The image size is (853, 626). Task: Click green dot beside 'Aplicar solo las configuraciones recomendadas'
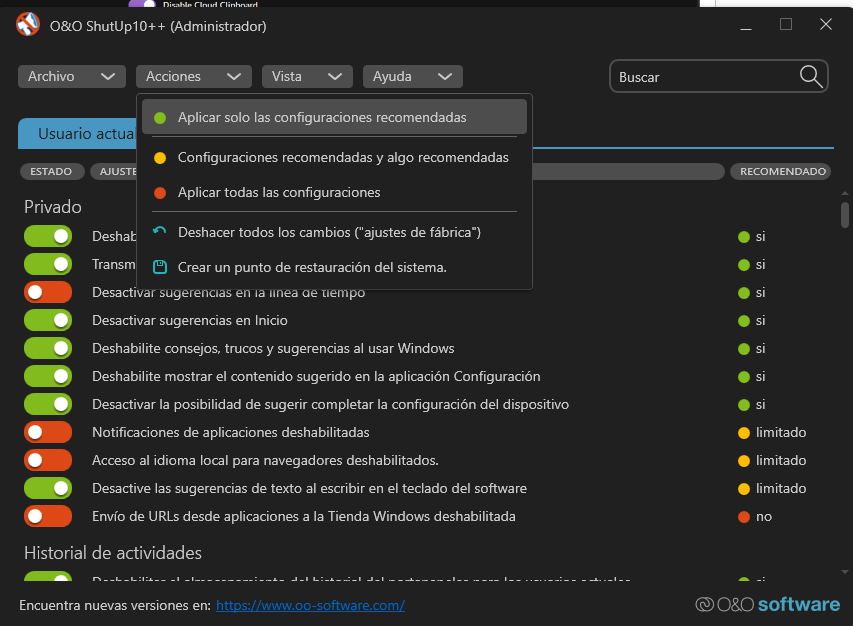pyautogui.click(x=160, y=118)
